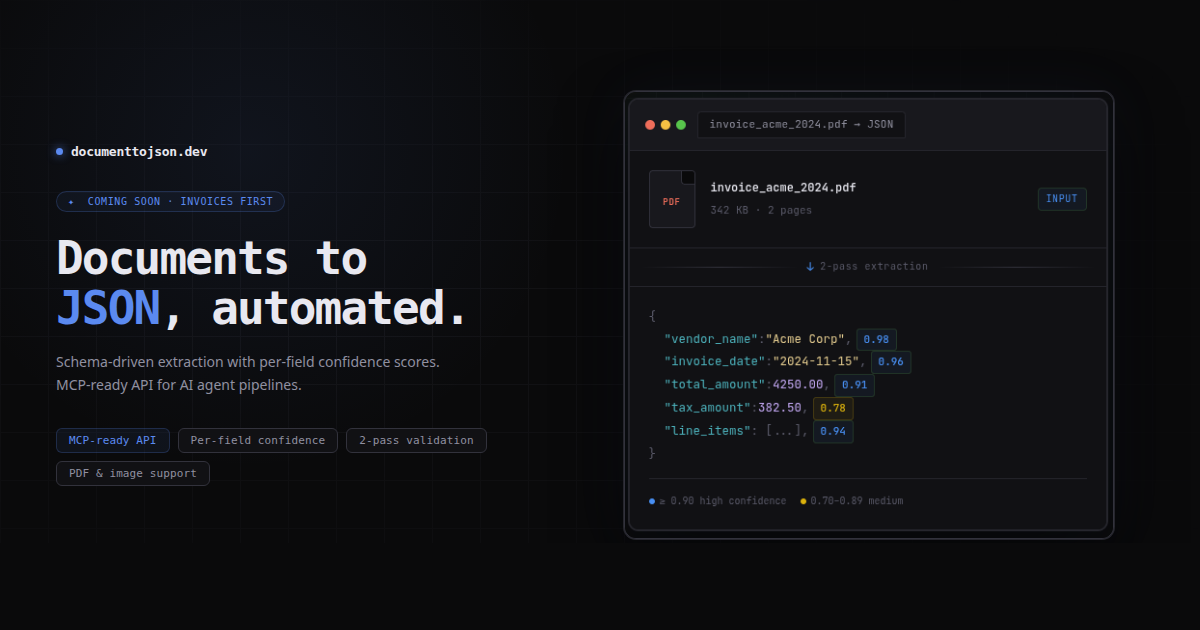Click the 0.96 confidence badge
The width and height of the screenshot is (1200, 630).
pyautogui.click(x=891, y=362)
